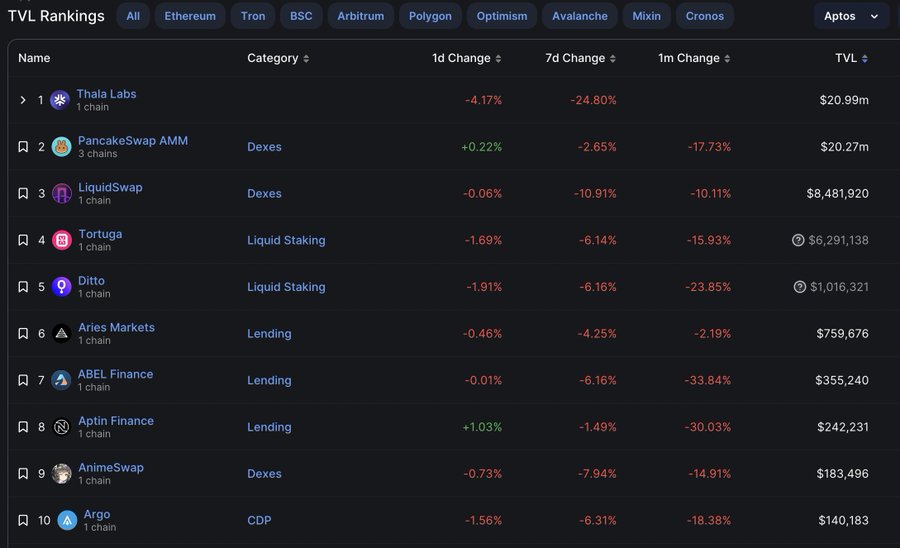Select the Cronos chain tab
The width and height of the screenshot is (900, 548).
(704, 16)
